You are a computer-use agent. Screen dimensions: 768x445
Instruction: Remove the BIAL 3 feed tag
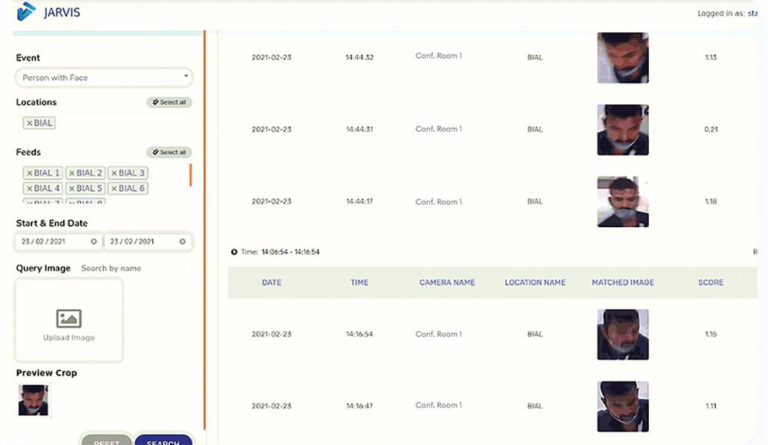[x=114, y=173]
